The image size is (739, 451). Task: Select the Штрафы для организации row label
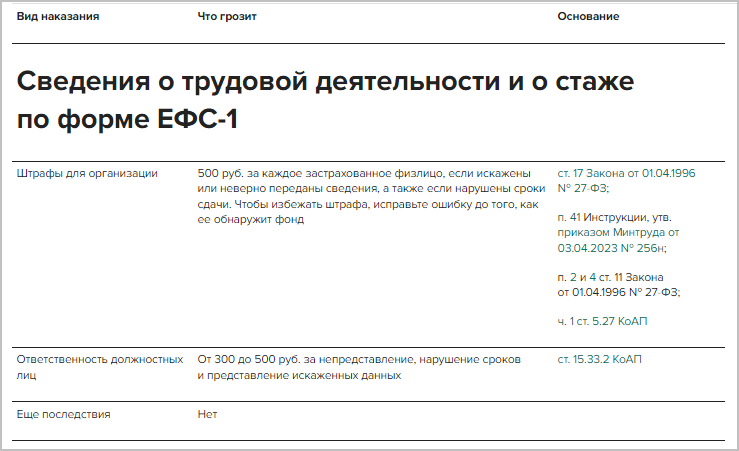click(87, 173)
